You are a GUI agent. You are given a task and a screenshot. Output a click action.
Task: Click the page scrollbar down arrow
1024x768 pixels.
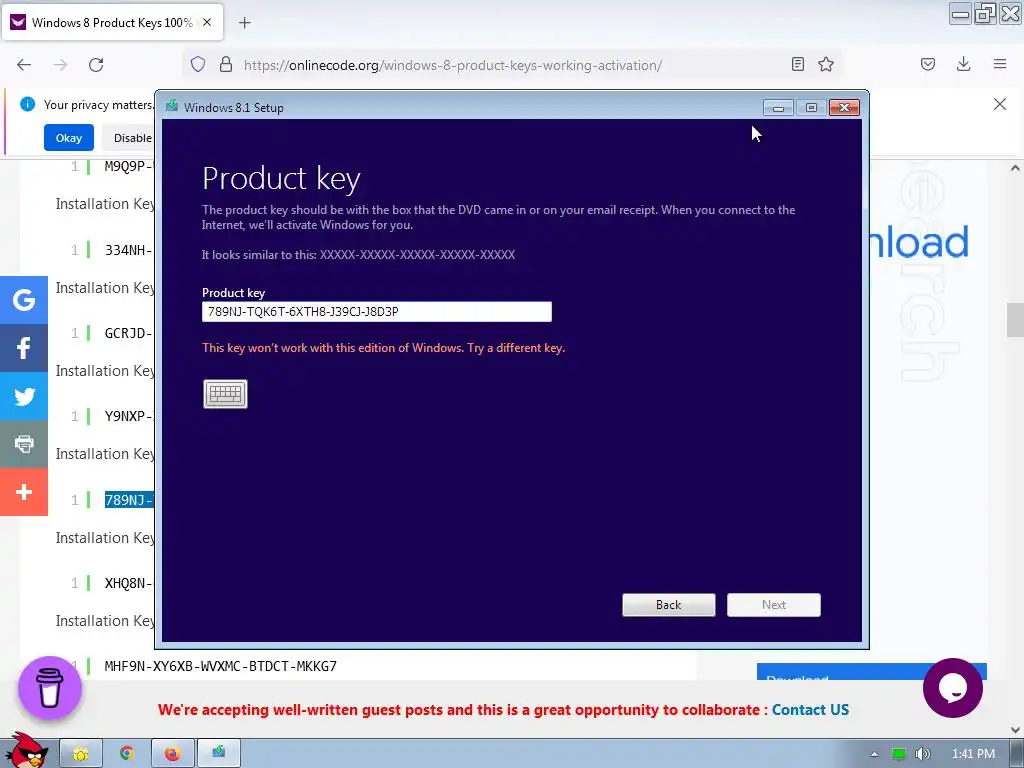[1015, 729]
